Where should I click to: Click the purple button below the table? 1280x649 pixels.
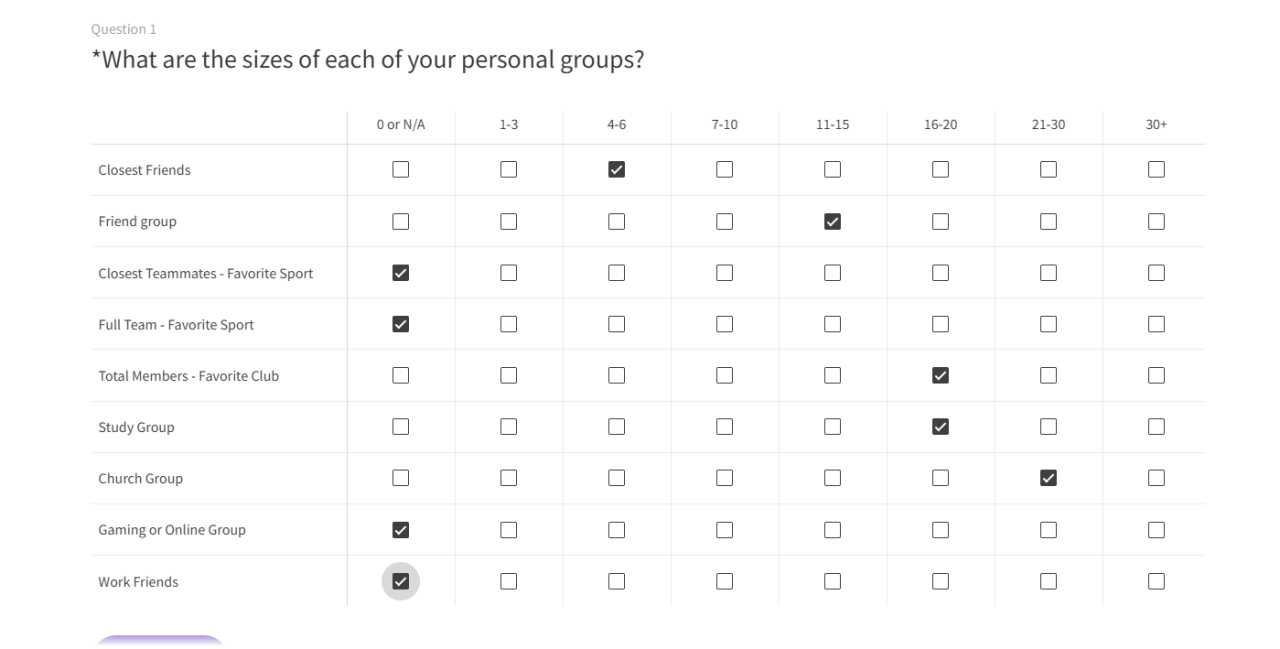point(160,640)
